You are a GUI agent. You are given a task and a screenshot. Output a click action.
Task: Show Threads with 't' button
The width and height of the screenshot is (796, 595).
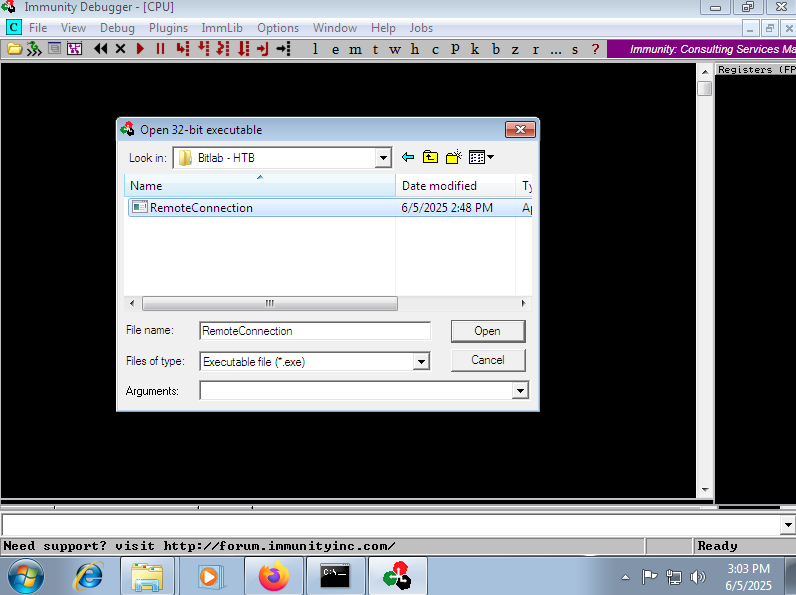click(375, 49)
